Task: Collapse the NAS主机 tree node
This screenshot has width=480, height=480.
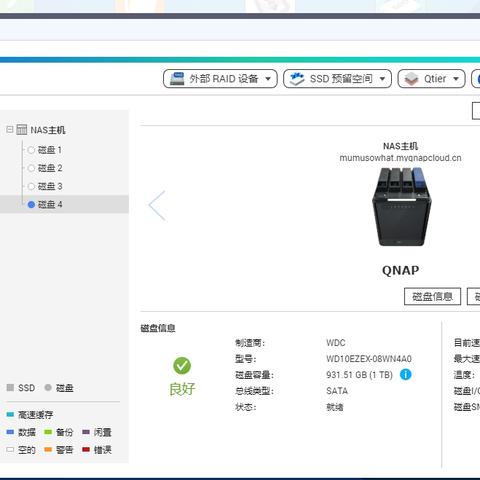Action: coord(10,129)
